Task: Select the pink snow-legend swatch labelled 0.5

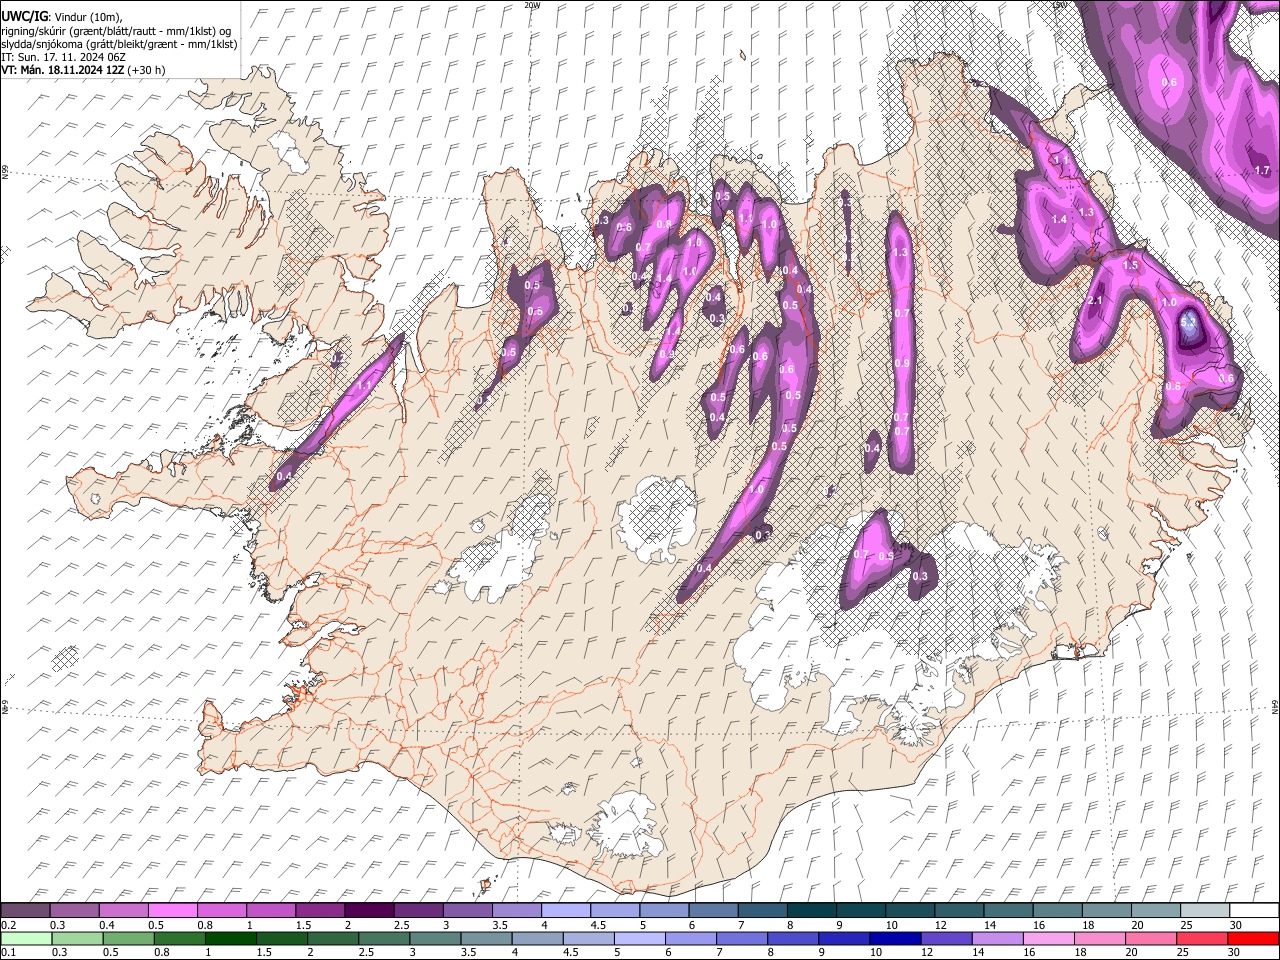Action: [x=172, y=910]
